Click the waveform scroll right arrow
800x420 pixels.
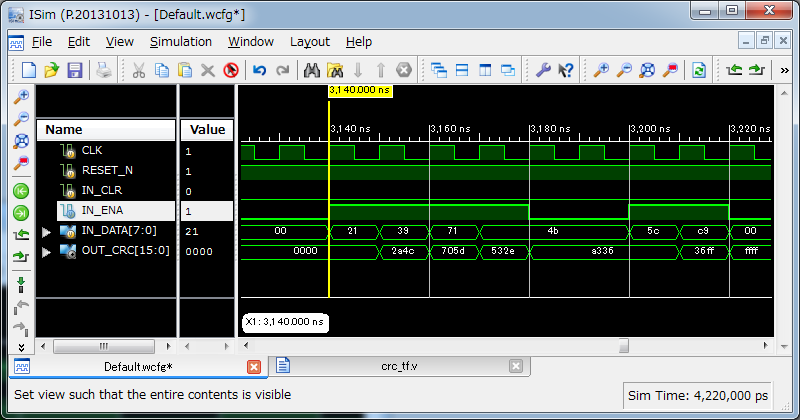point(765,345)
